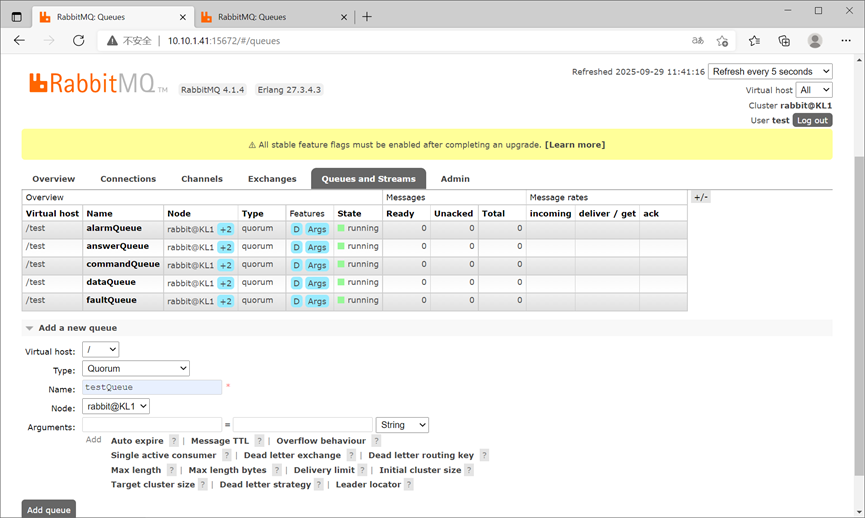This screenshot has width=865, height=518.
Task: Click the help icon beside Auto expire
Action: [x=174, y=441]
